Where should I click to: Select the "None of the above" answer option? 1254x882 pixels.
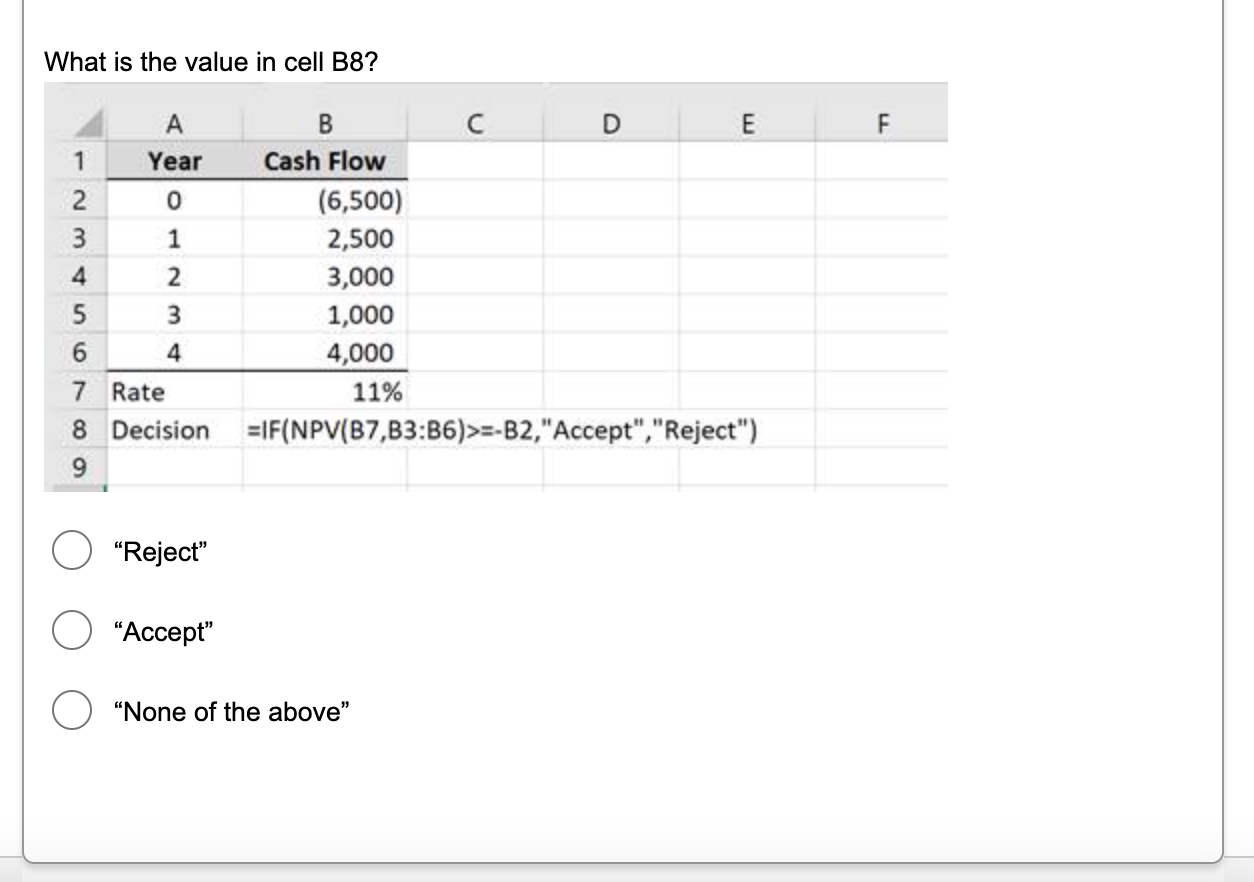(71, 710)
